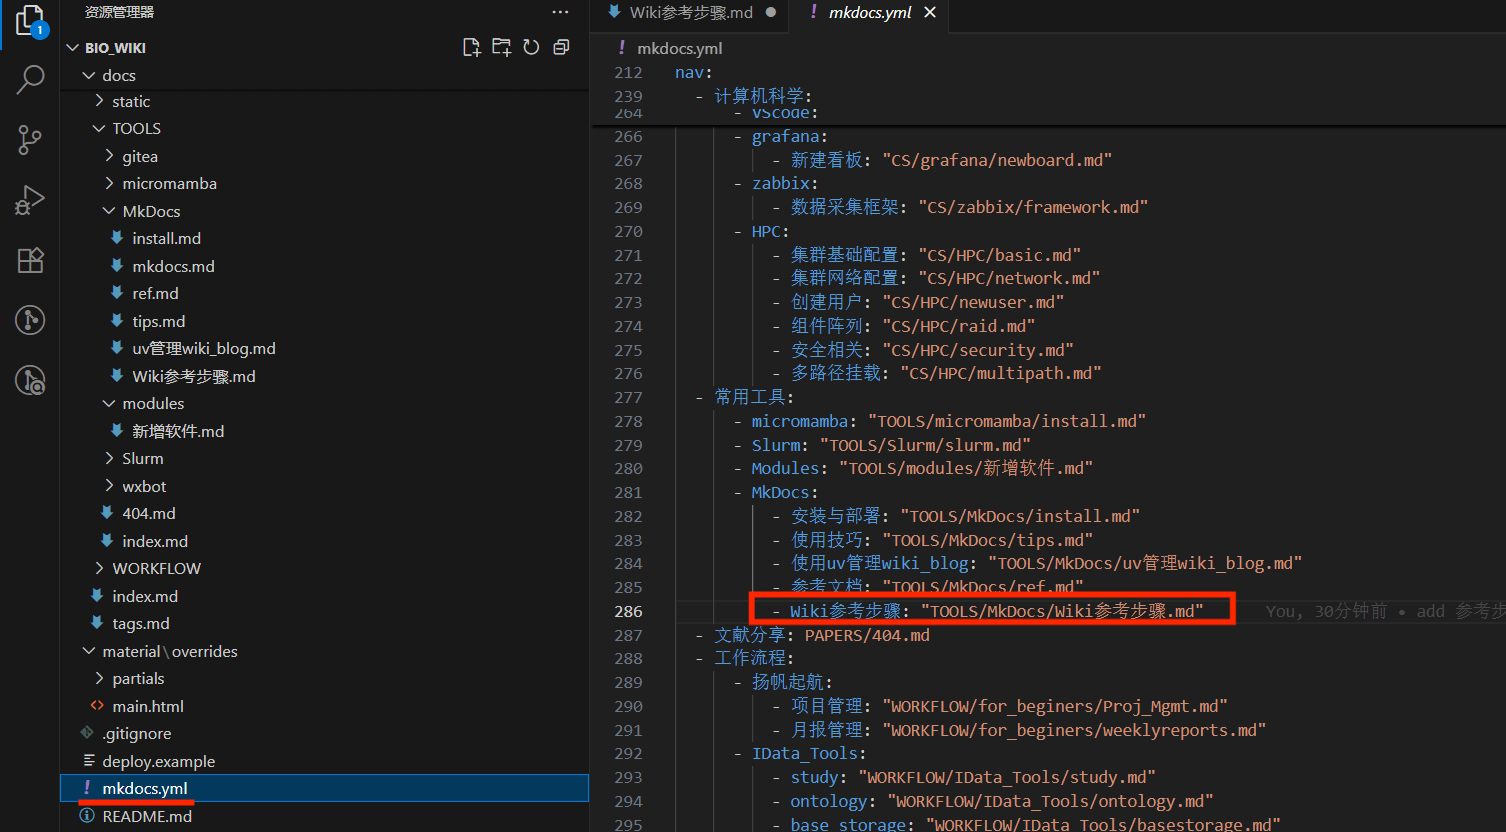The width and height of the screenshot is (1506, 832).
Task: Expand the WORKFLOW folder
Action: click(x=156, y=568)
